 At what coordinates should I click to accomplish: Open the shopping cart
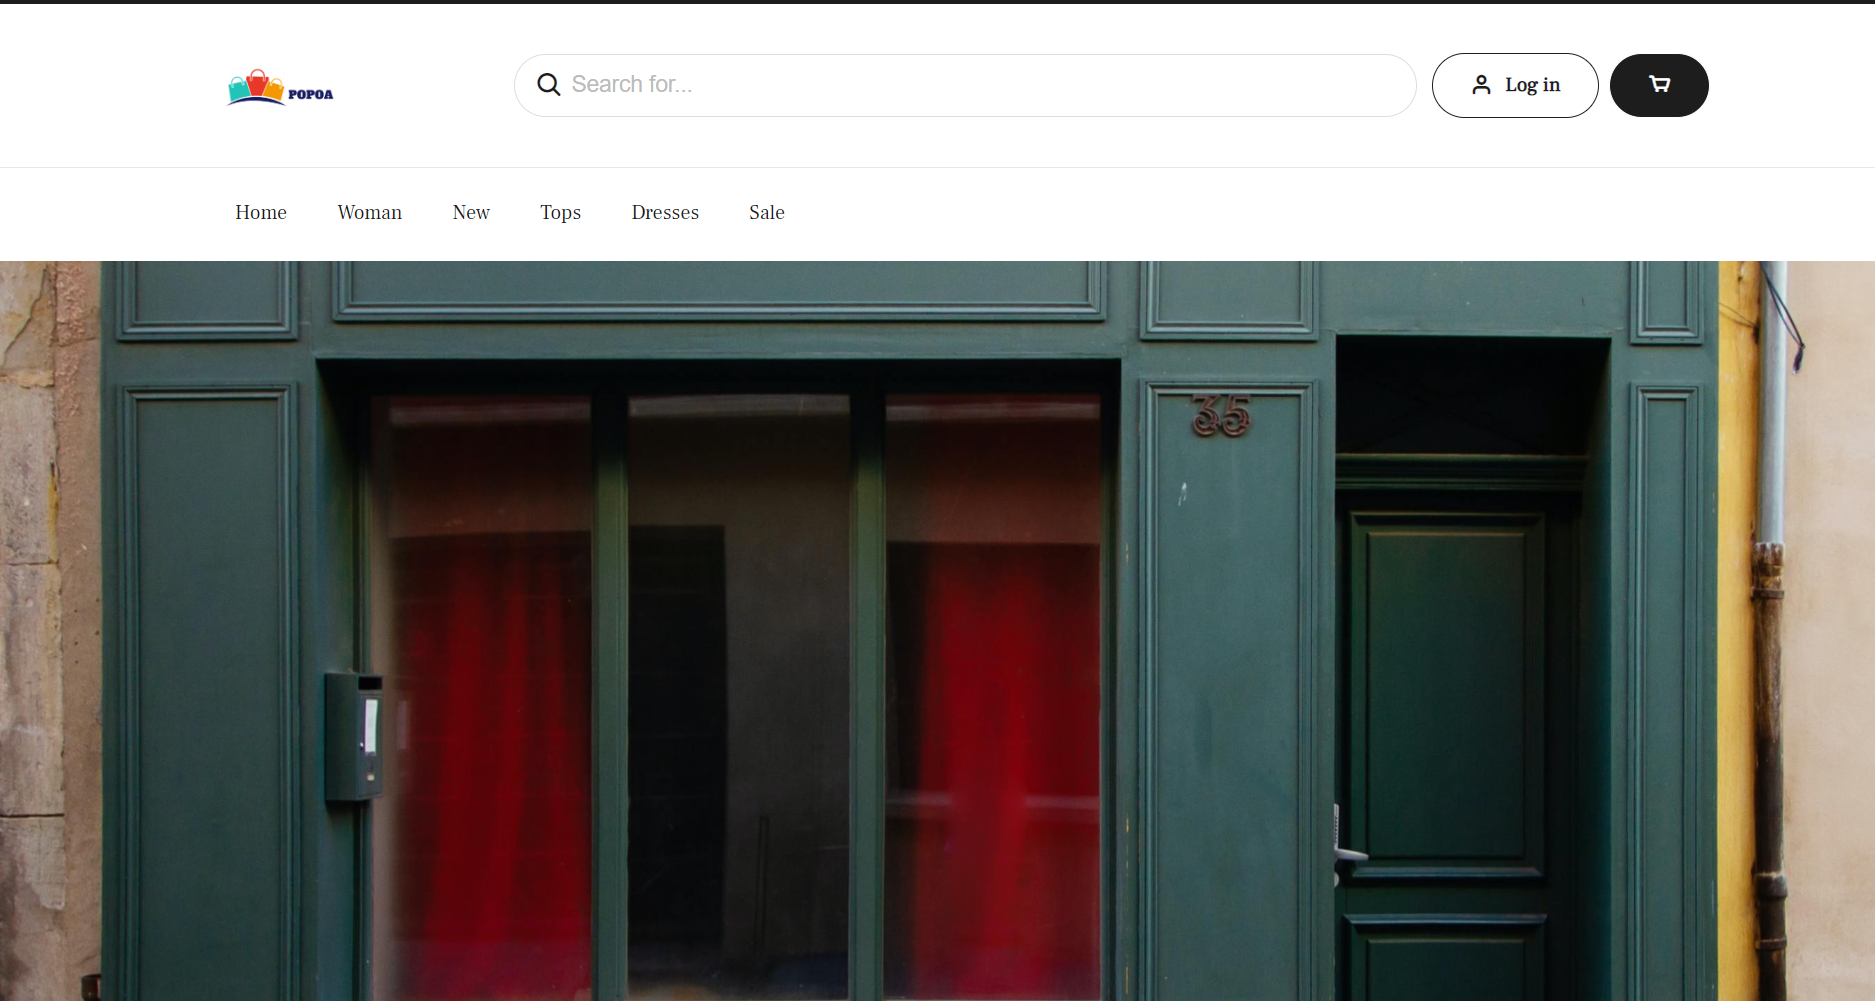pyautogui.click(x=1659, y=85)
